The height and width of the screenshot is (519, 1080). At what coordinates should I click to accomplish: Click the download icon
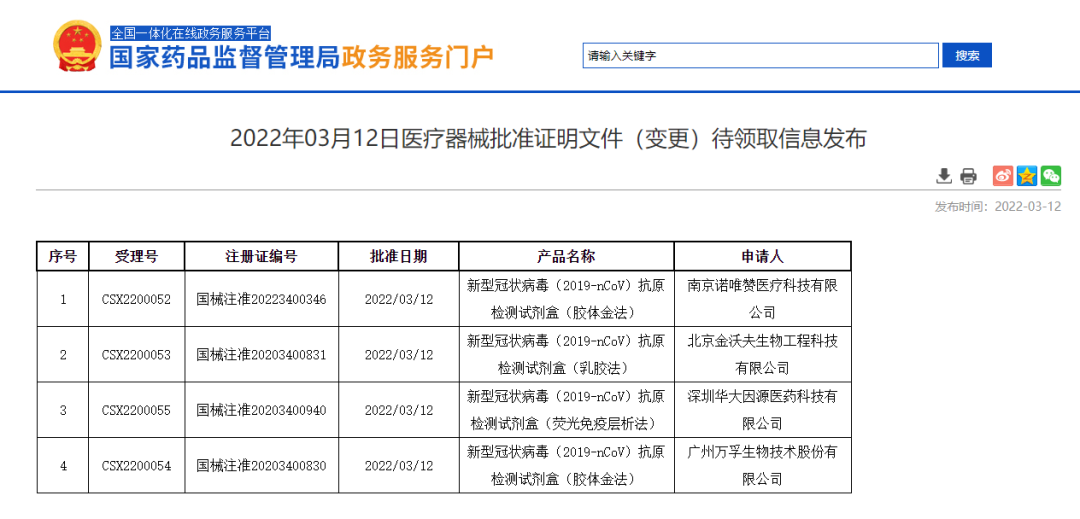[944, 176]
